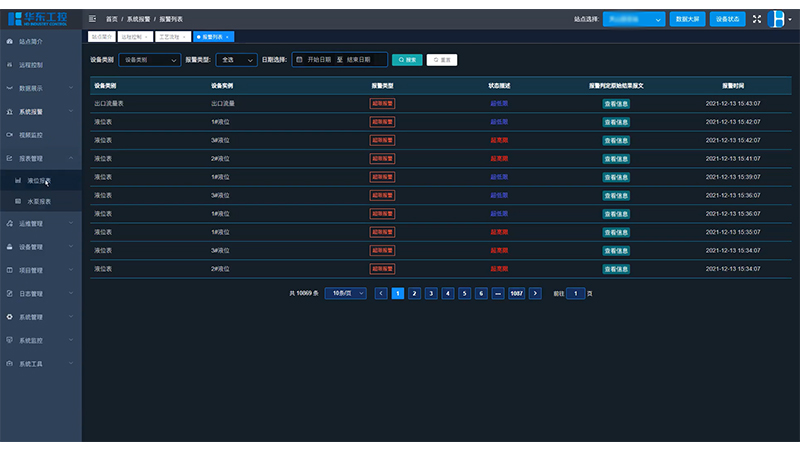Open the 10条/页 page size dropdown
The width and height of the screenshot is (800, 450).
coord(346,293)
